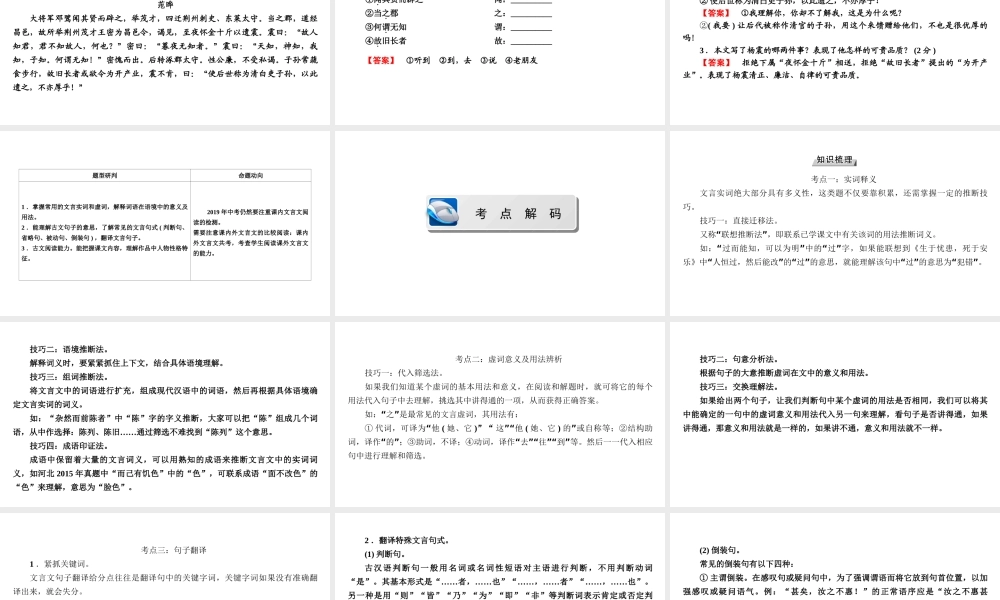Click the blank line after 故:
This screenshot has height=600, width=1000.
tap(531, 42)
